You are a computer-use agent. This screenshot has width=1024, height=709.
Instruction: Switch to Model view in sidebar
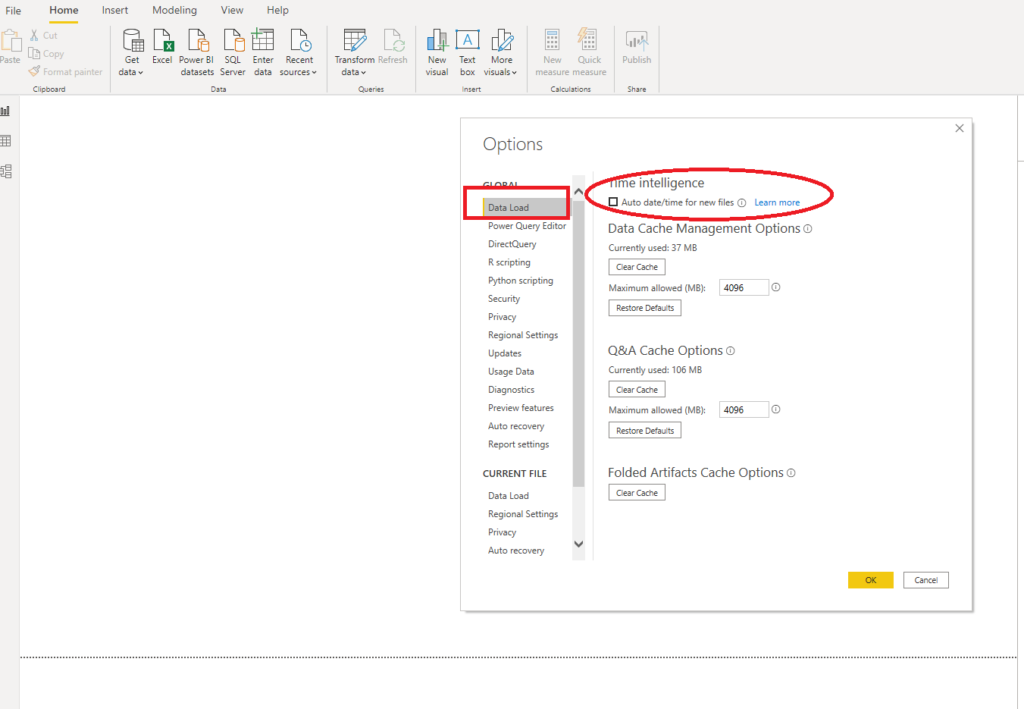(6, 172)
